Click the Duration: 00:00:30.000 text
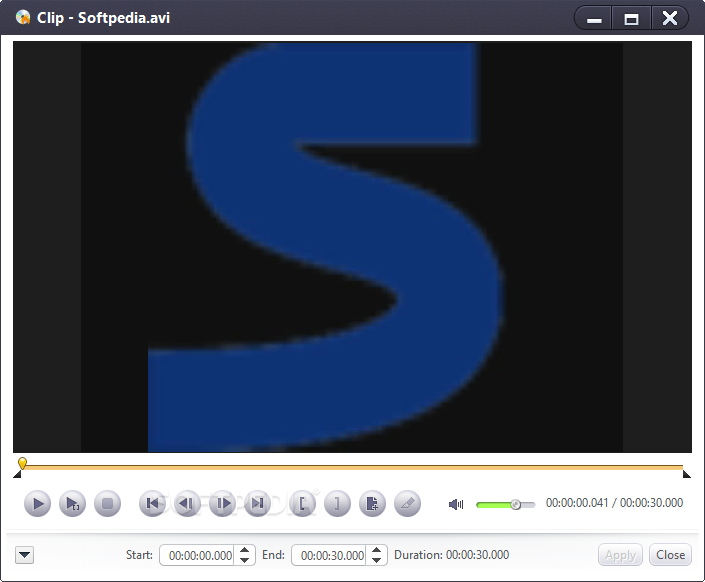705x582 pixels. [451, 555]
